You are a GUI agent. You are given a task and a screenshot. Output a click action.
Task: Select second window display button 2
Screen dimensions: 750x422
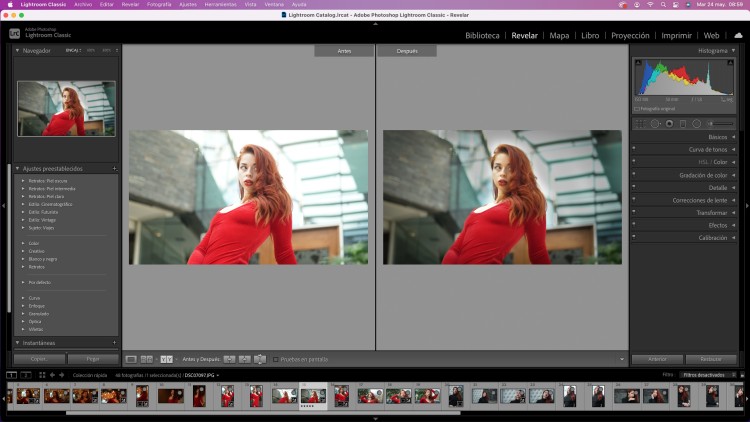point(26,375)
